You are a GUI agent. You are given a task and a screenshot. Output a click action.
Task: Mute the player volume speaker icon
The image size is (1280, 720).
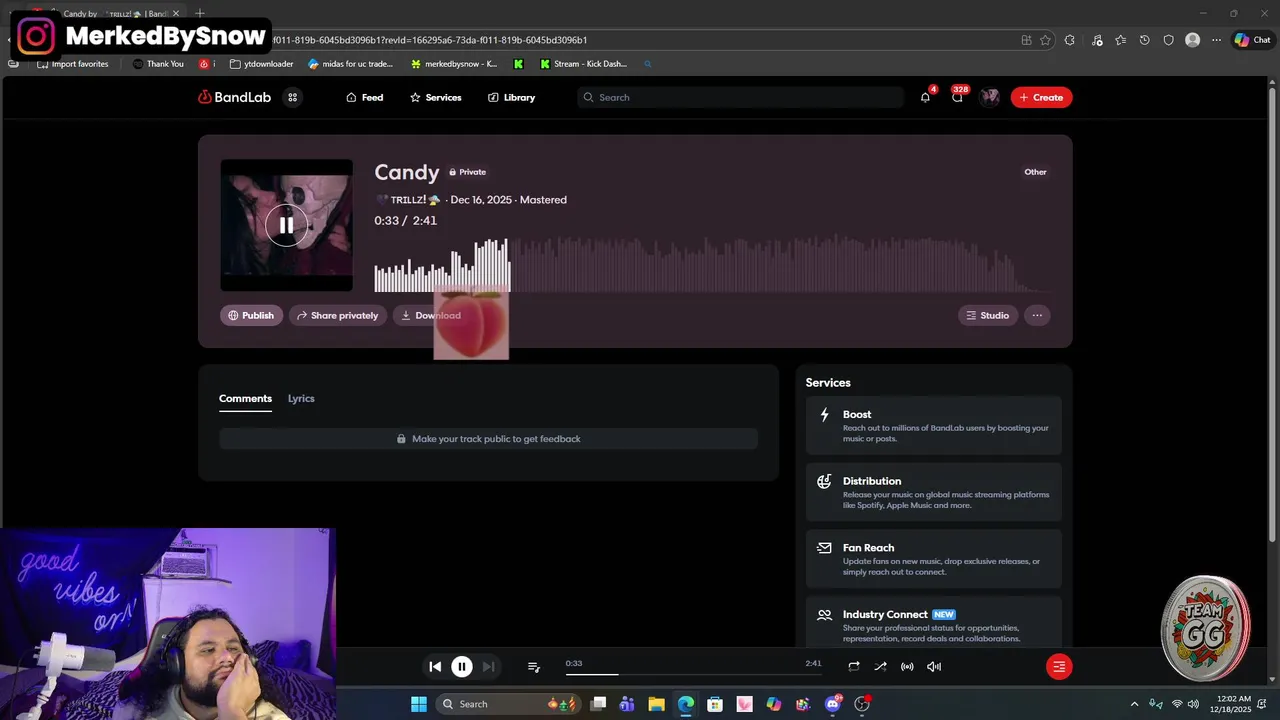coord(934,666)
